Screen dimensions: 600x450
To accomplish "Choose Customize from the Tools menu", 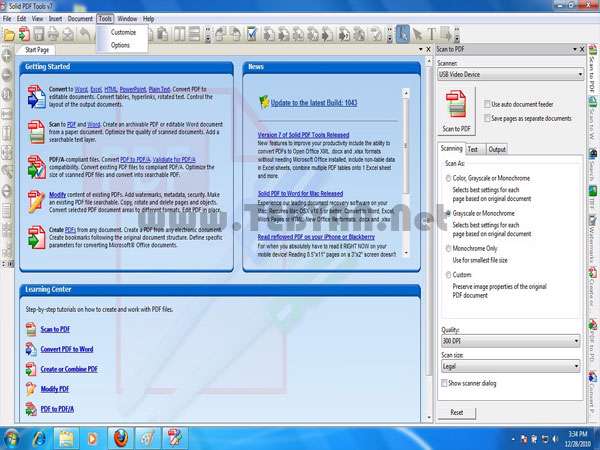I will click(x=123, y=33).
